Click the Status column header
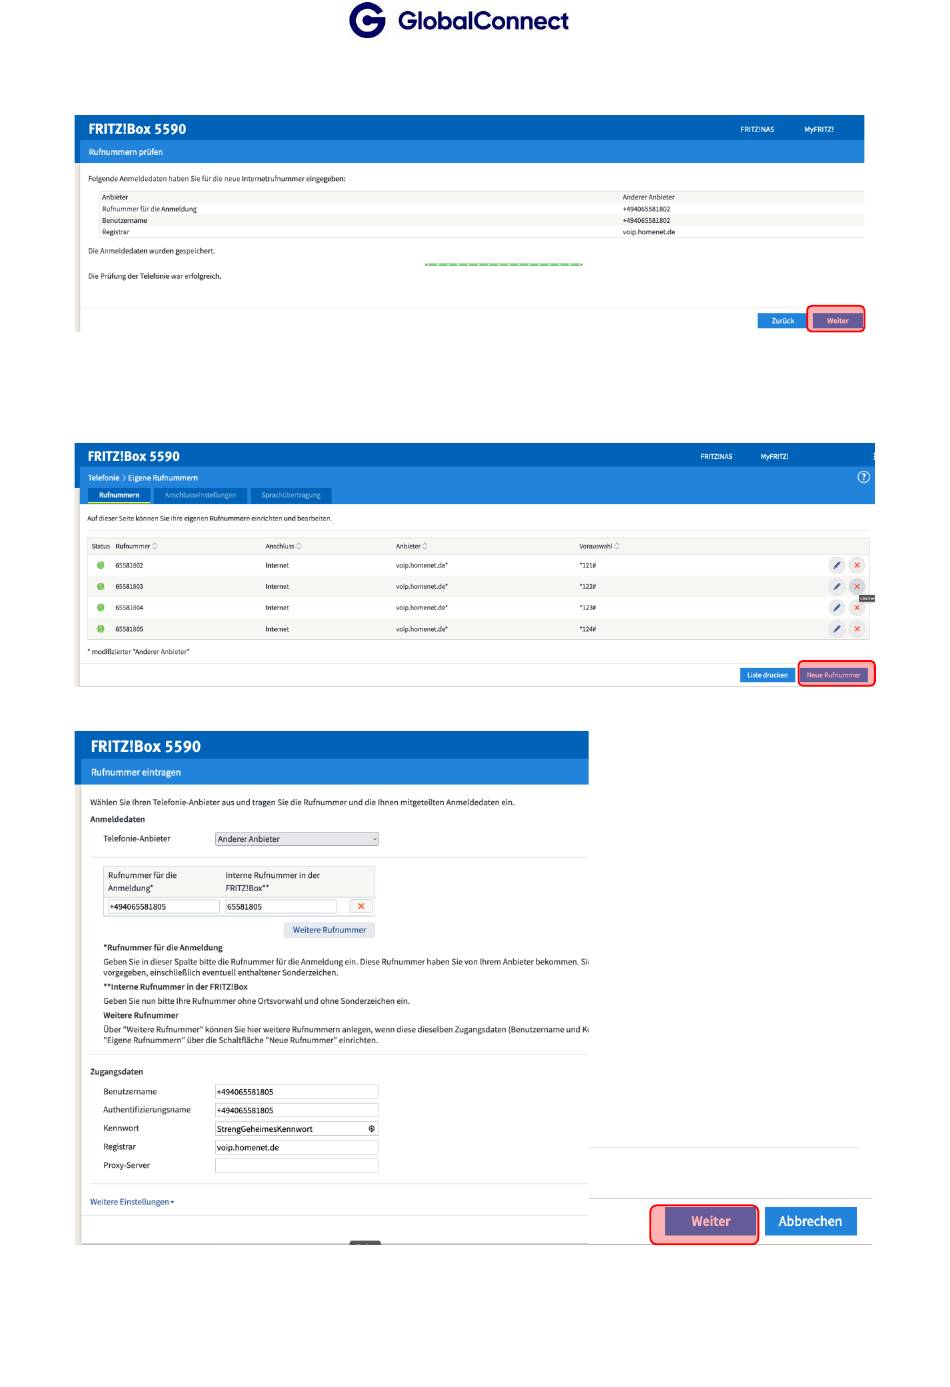 [100, 546]
